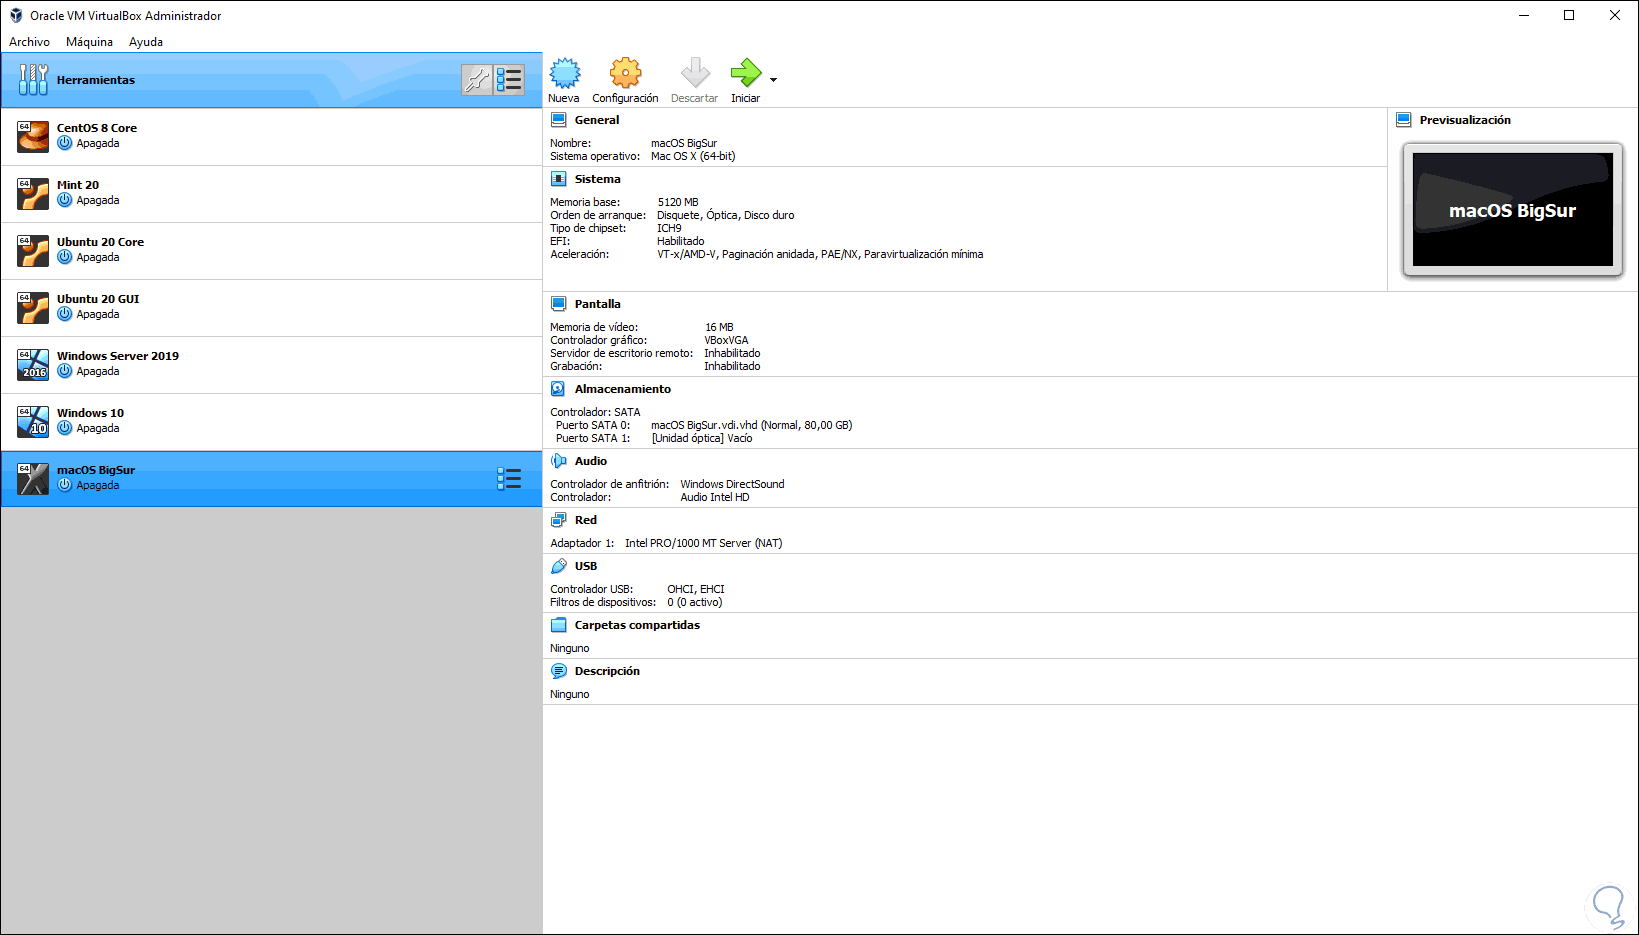Select the Ubuntu 20 Core machine name

(100, 242)
